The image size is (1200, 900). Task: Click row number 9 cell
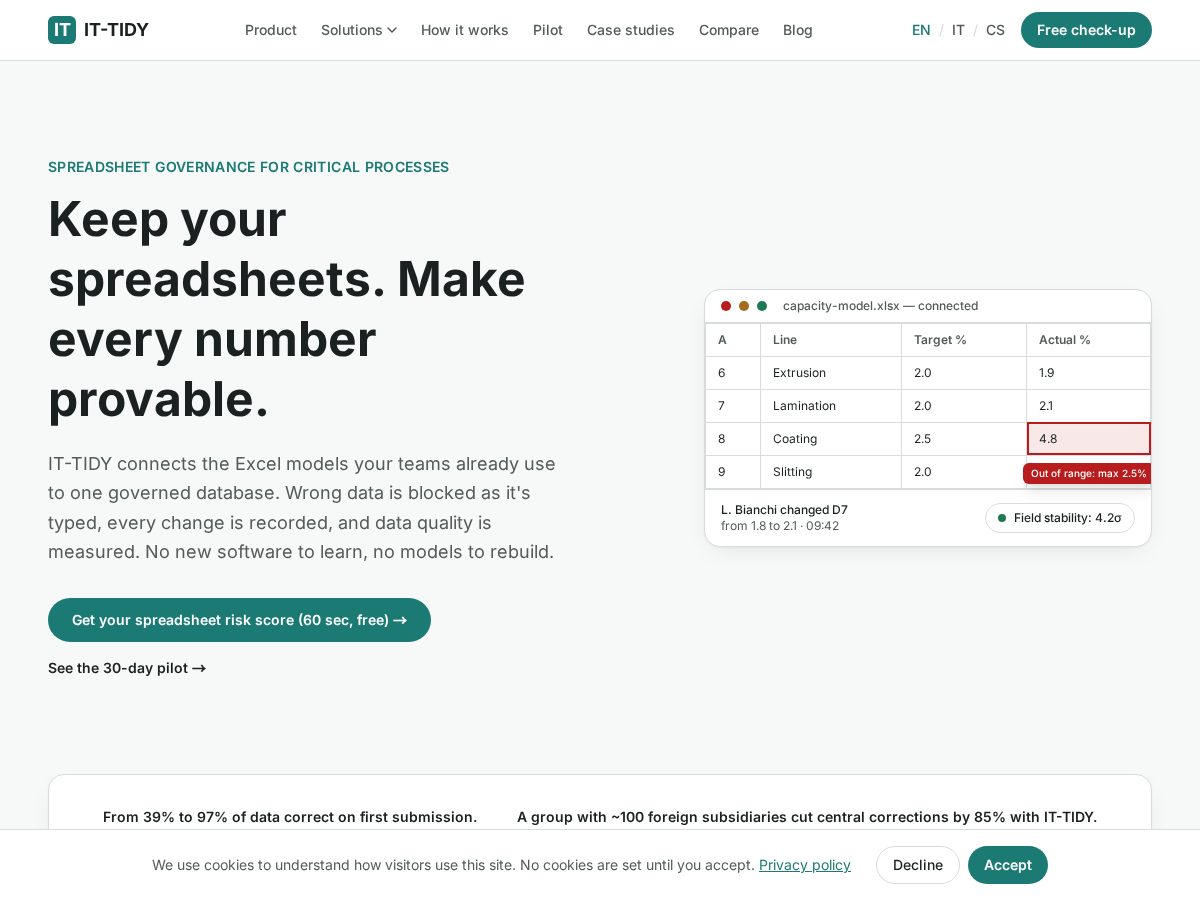pyautogui.click(x=733, y=472)
